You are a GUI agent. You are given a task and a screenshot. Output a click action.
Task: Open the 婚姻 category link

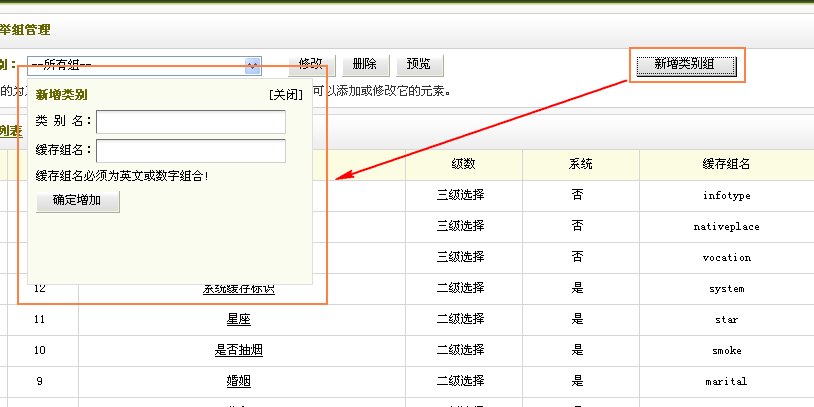point(239,382)
